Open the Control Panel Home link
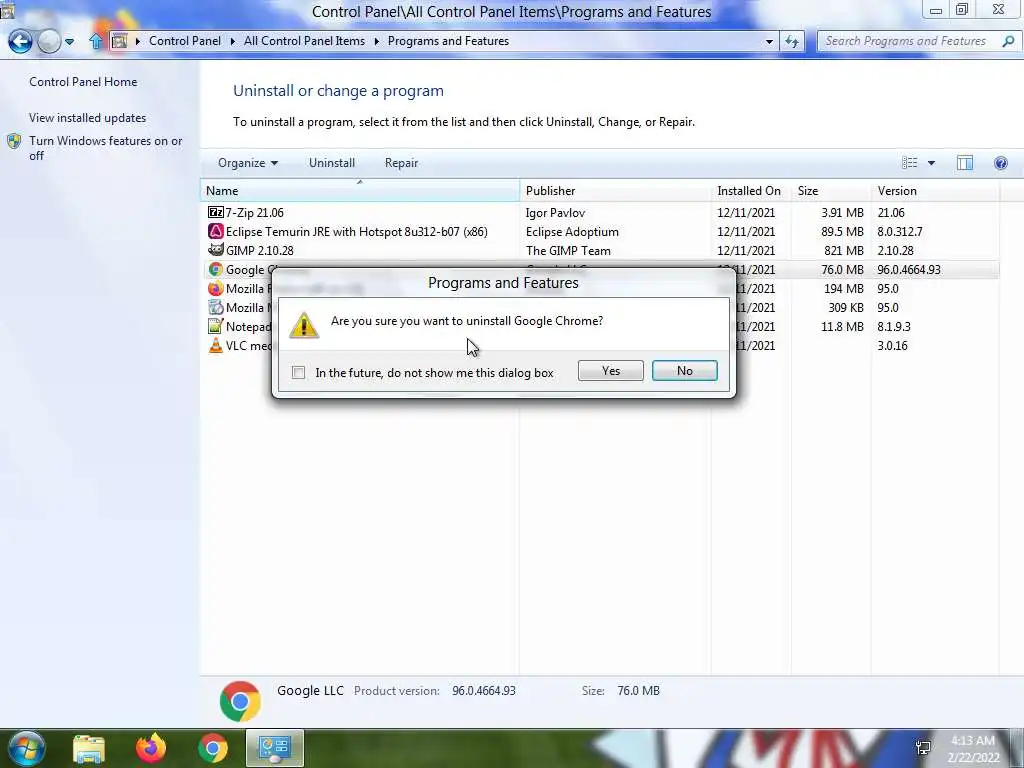This screenshot has height=768, width=1024. tap(83, 82)
